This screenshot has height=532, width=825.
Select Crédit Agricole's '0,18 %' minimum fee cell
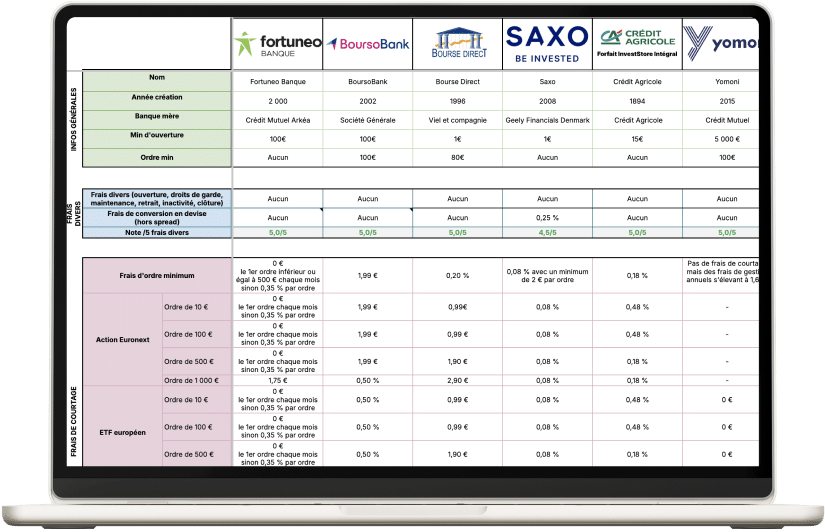coord(637,276)
